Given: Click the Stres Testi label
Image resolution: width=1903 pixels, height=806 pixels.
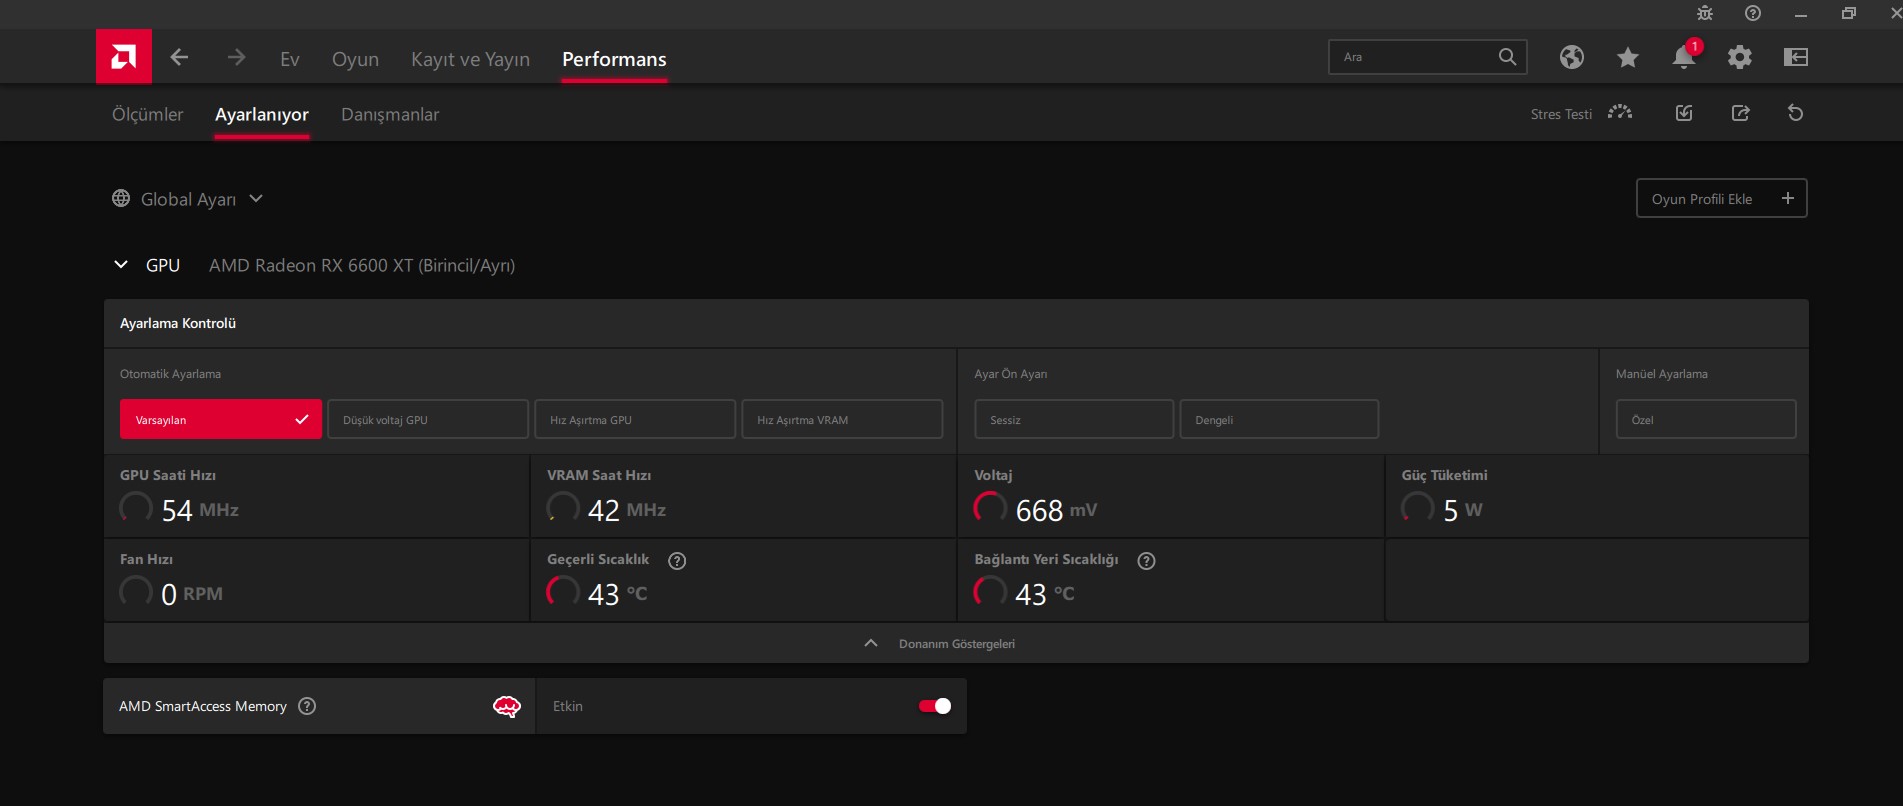Looking at the screenshot, I should point(1561,114).
